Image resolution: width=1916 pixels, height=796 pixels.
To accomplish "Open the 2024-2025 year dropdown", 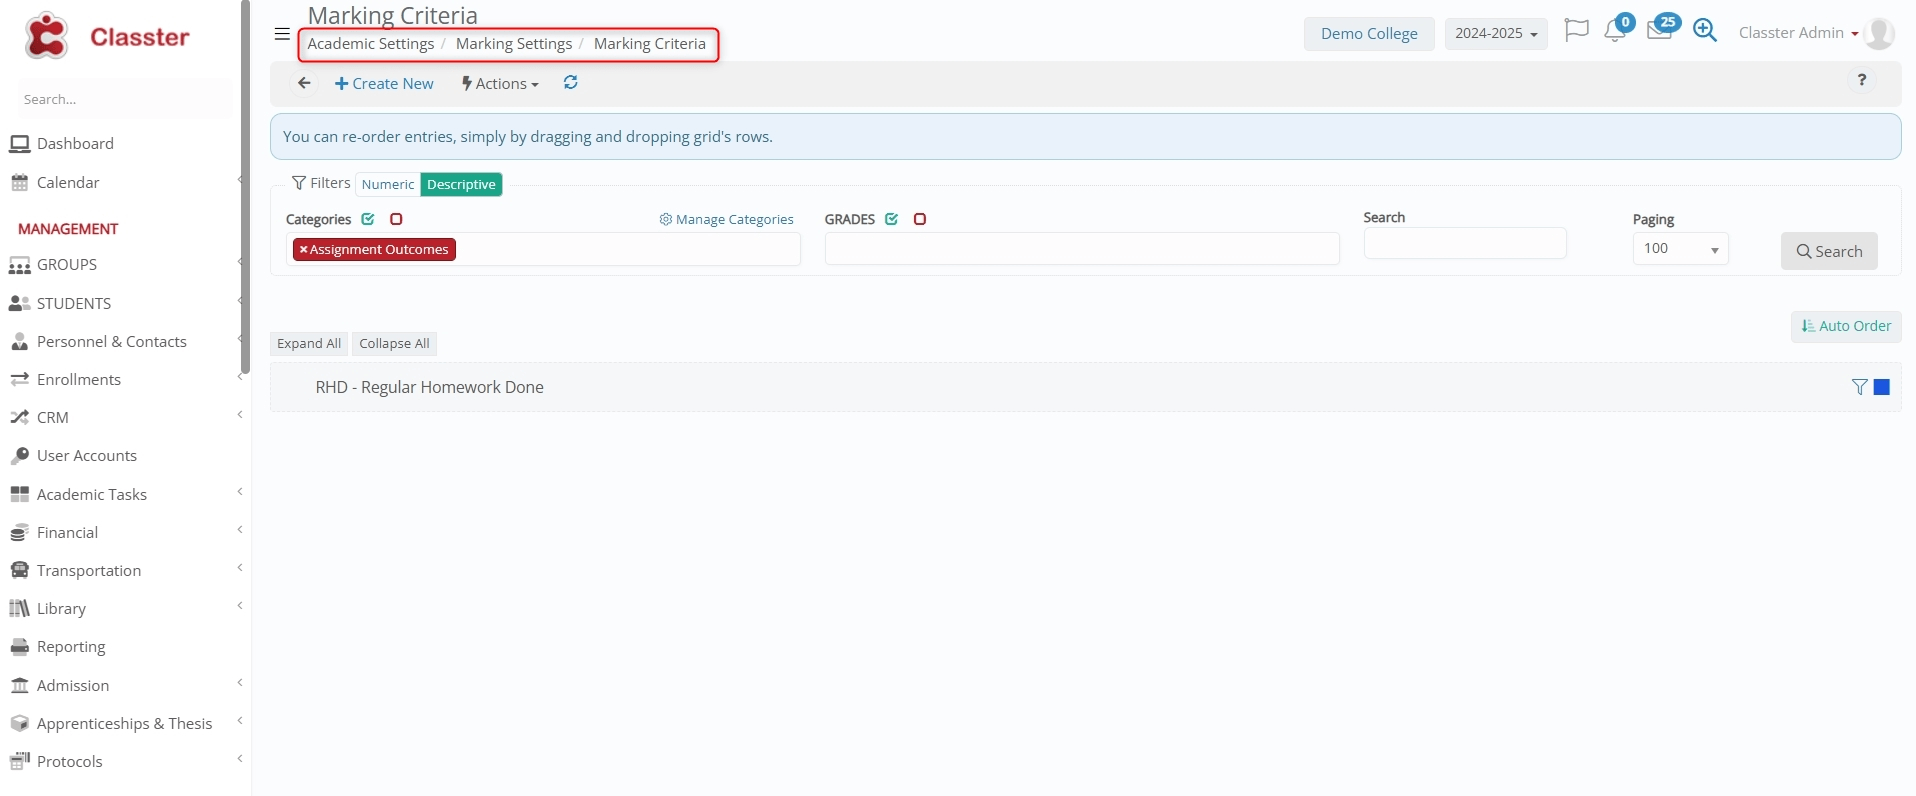I will [x=1495, y=33].
